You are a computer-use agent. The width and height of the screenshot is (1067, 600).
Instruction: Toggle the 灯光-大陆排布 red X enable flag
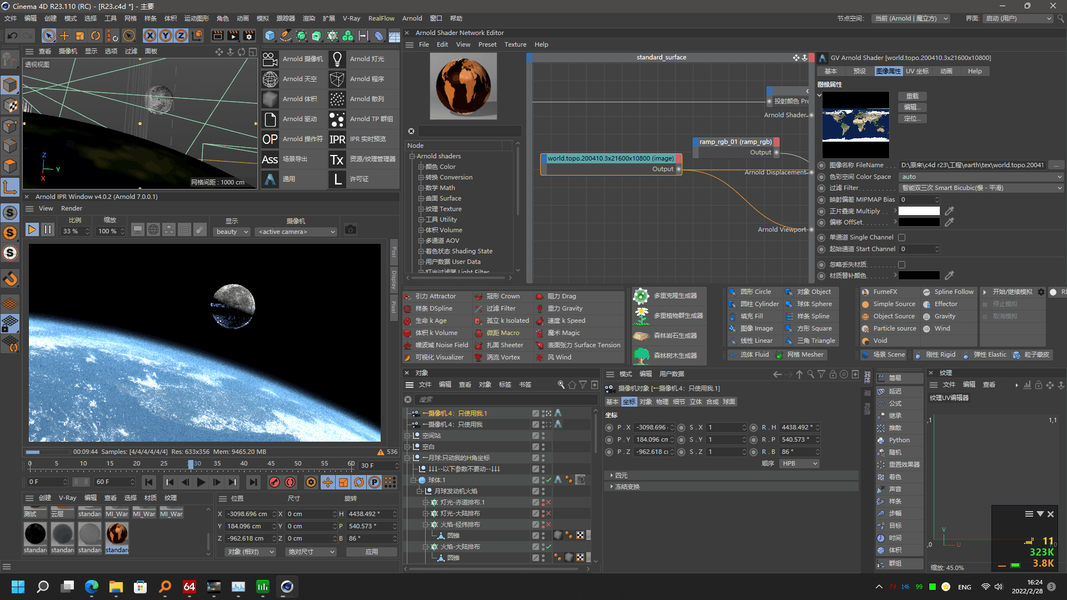(548, 514)
